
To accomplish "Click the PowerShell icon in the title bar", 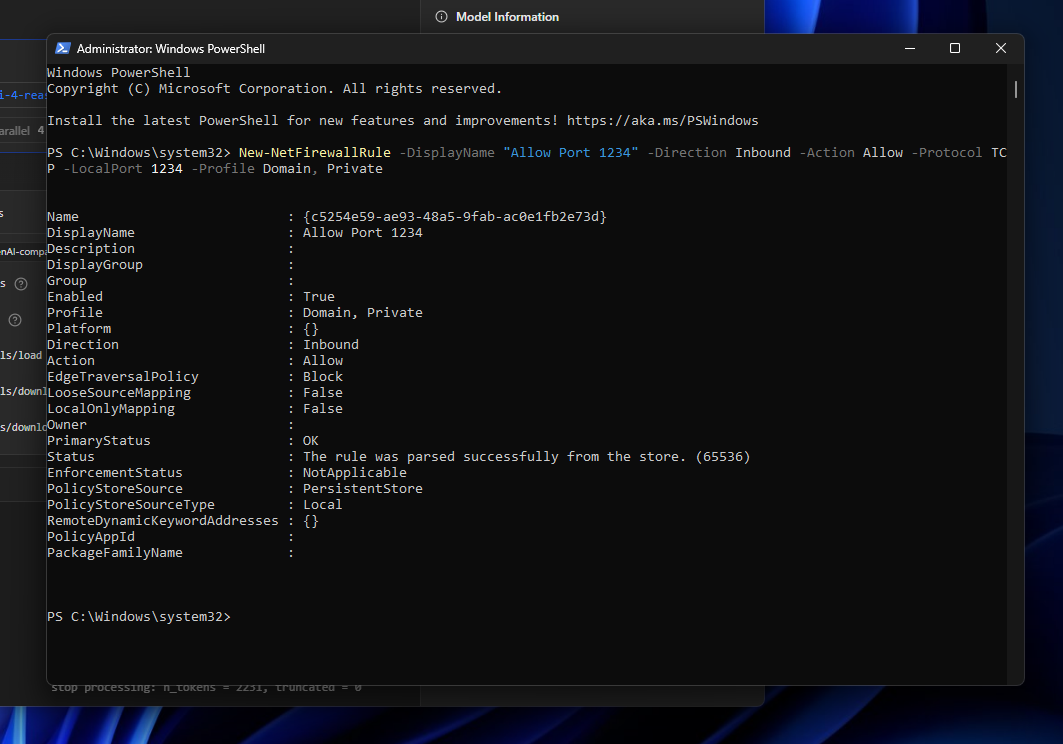I will point(62,48).
